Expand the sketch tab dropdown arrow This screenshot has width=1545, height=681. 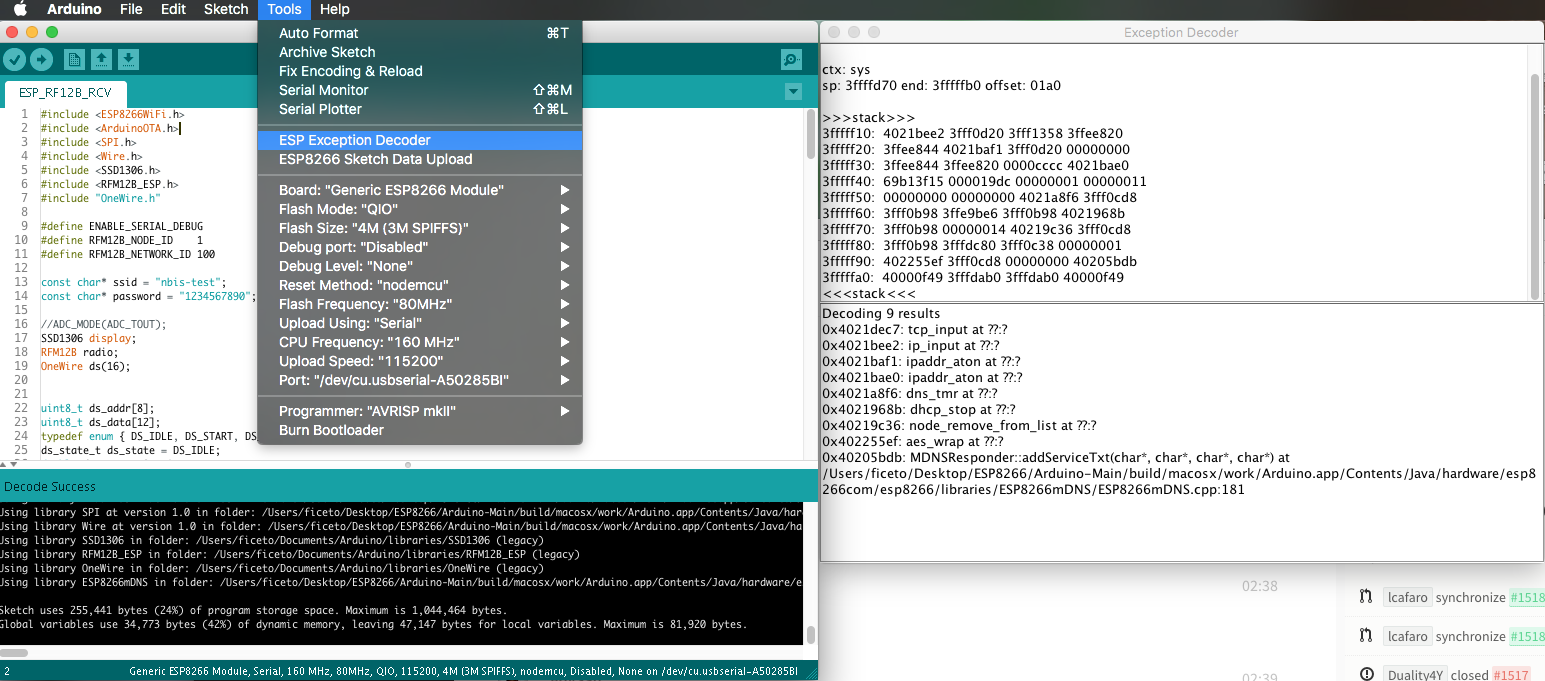pyautogui.click(x=793, y=92)
